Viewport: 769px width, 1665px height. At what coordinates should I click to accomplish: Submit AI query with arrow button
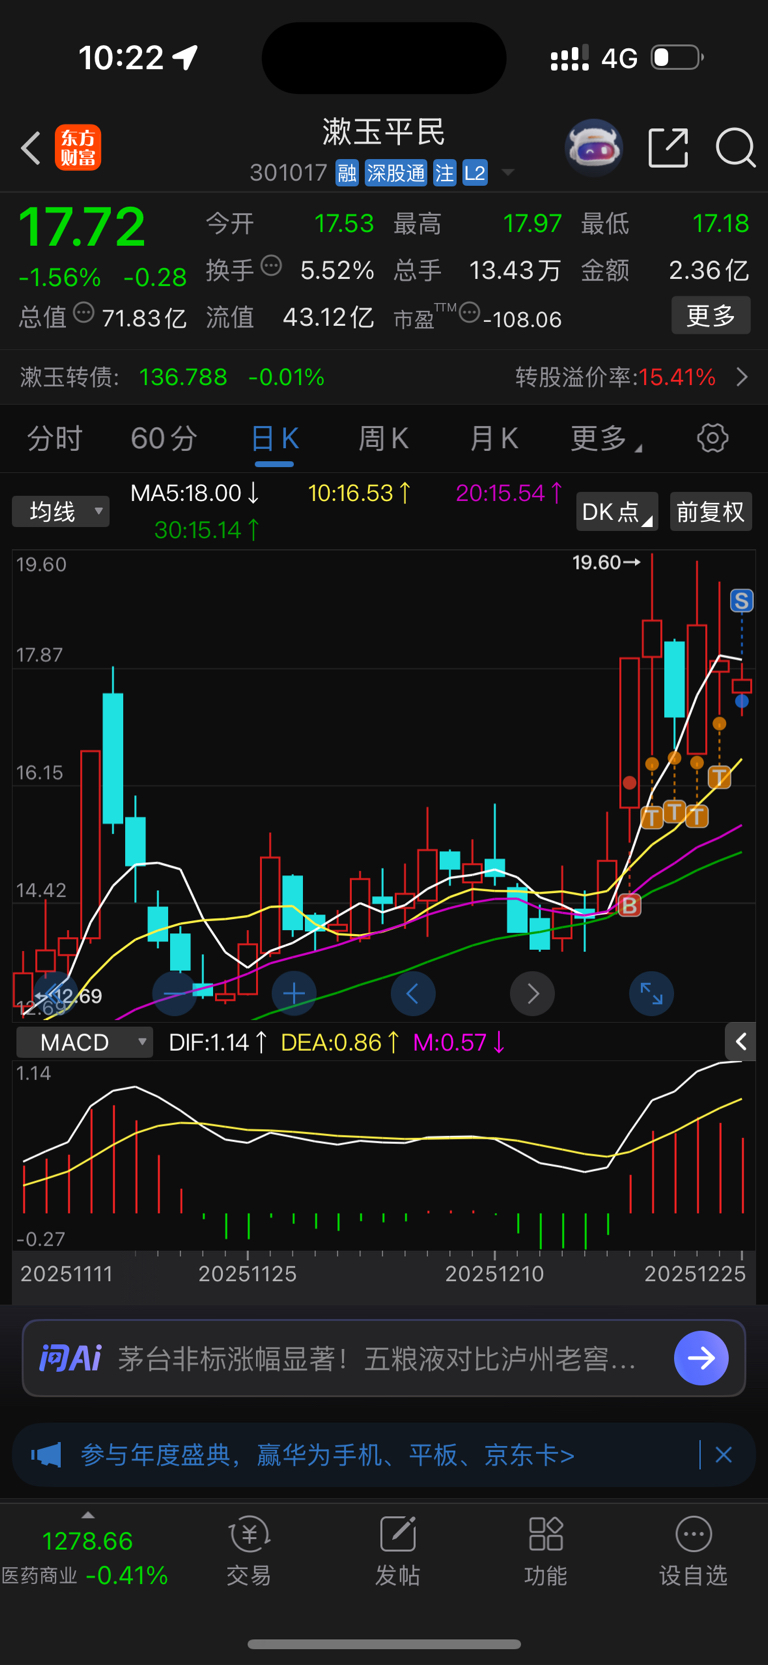tap(701, 1358)
